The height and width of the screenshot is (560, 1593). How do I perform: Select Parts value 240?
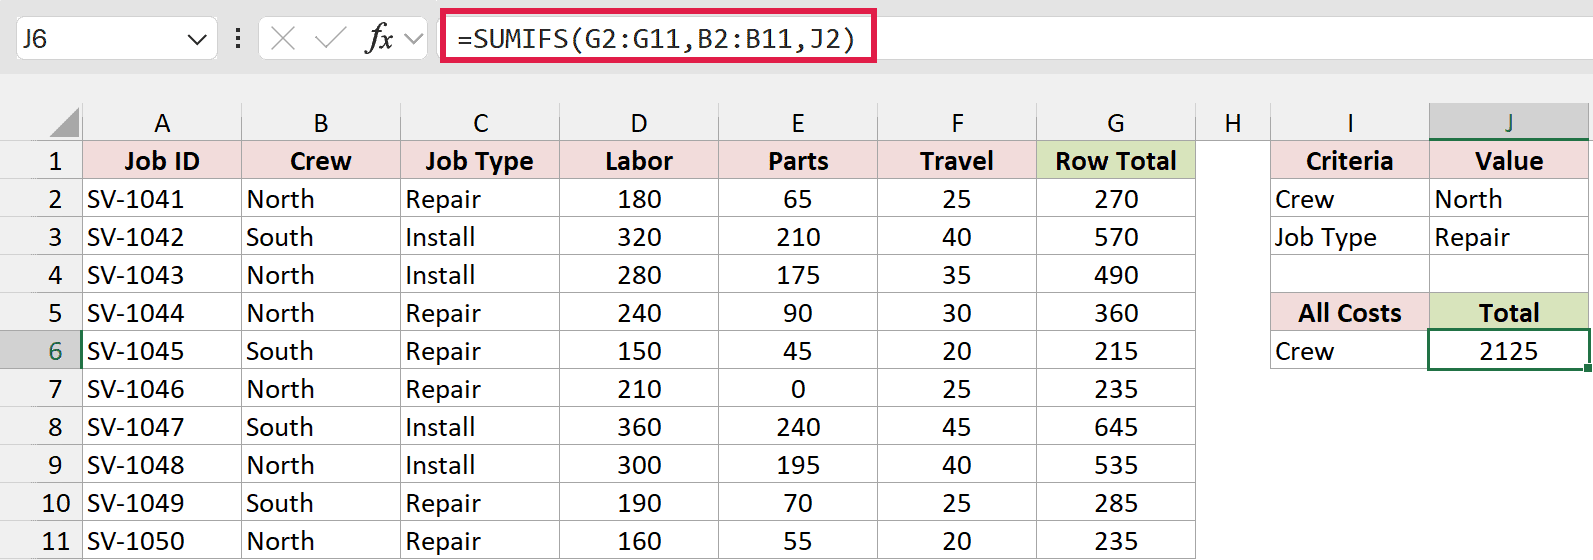[798, 427]
